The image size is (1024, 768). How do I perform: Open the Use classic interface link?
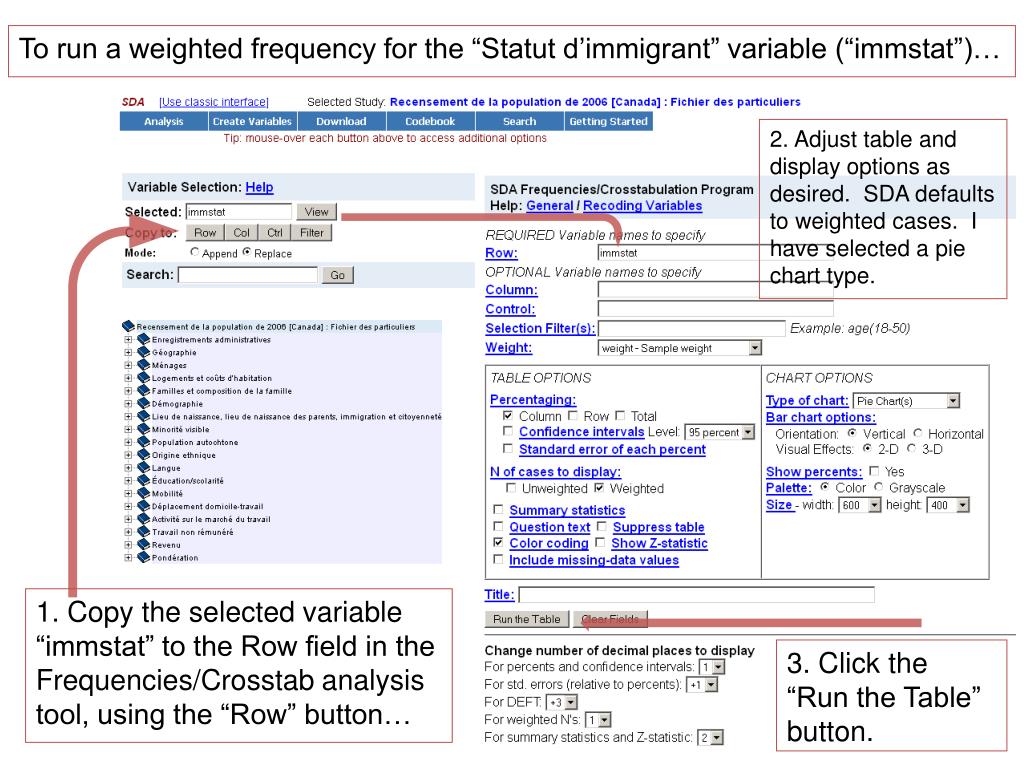(x=214, y=102)
